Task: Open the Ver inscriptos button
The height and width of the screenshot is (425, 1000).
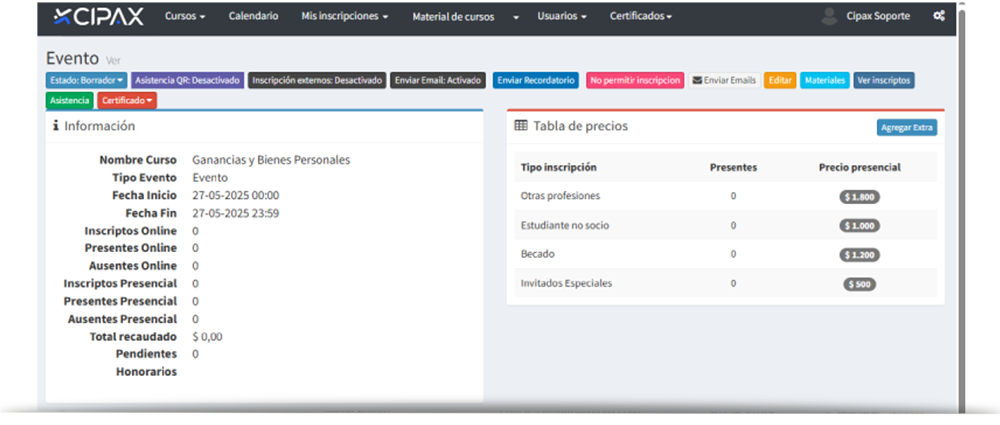Action: coord(883,80)
